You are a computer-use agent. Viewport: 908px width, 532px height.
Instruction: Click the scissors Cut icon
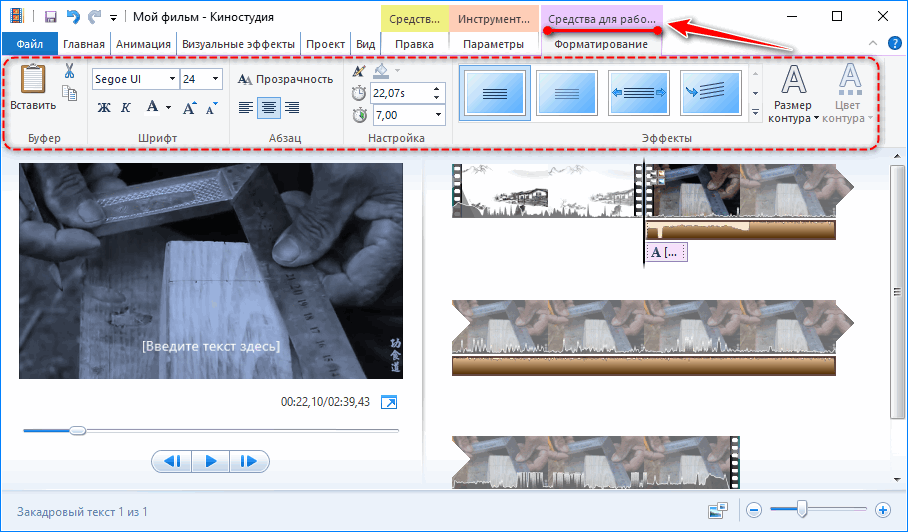pos(69,71)
